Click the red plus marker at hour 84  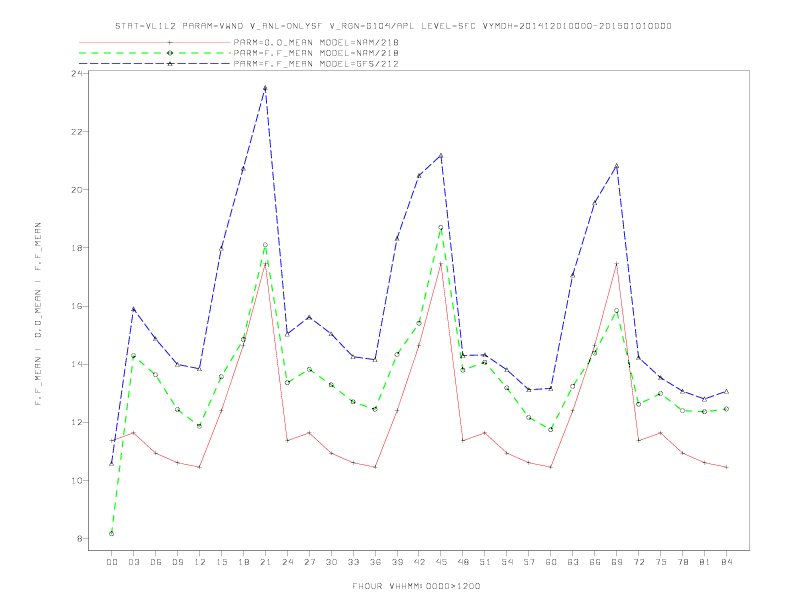726,467
